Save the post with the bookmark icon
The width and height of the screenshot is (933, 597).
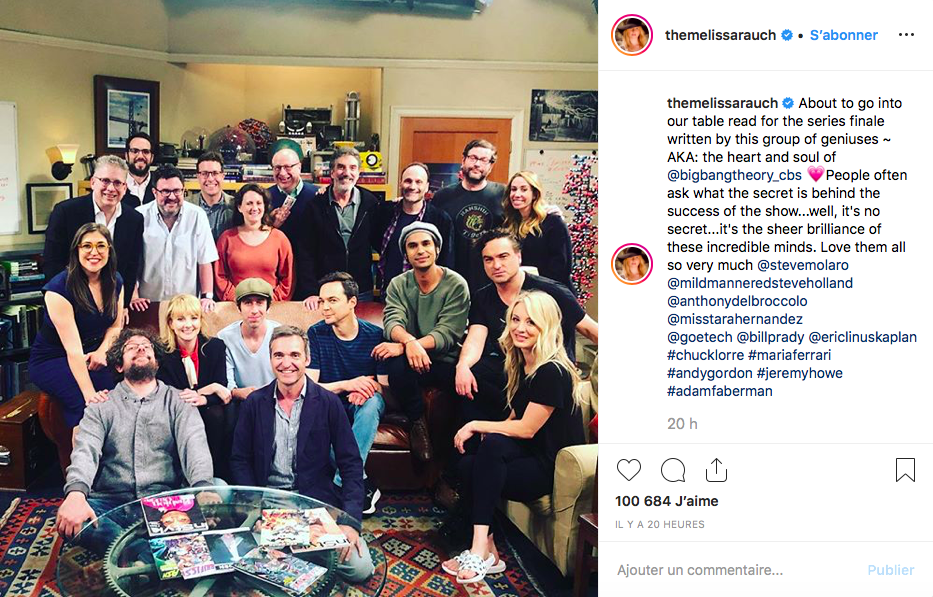coord(905,470)
